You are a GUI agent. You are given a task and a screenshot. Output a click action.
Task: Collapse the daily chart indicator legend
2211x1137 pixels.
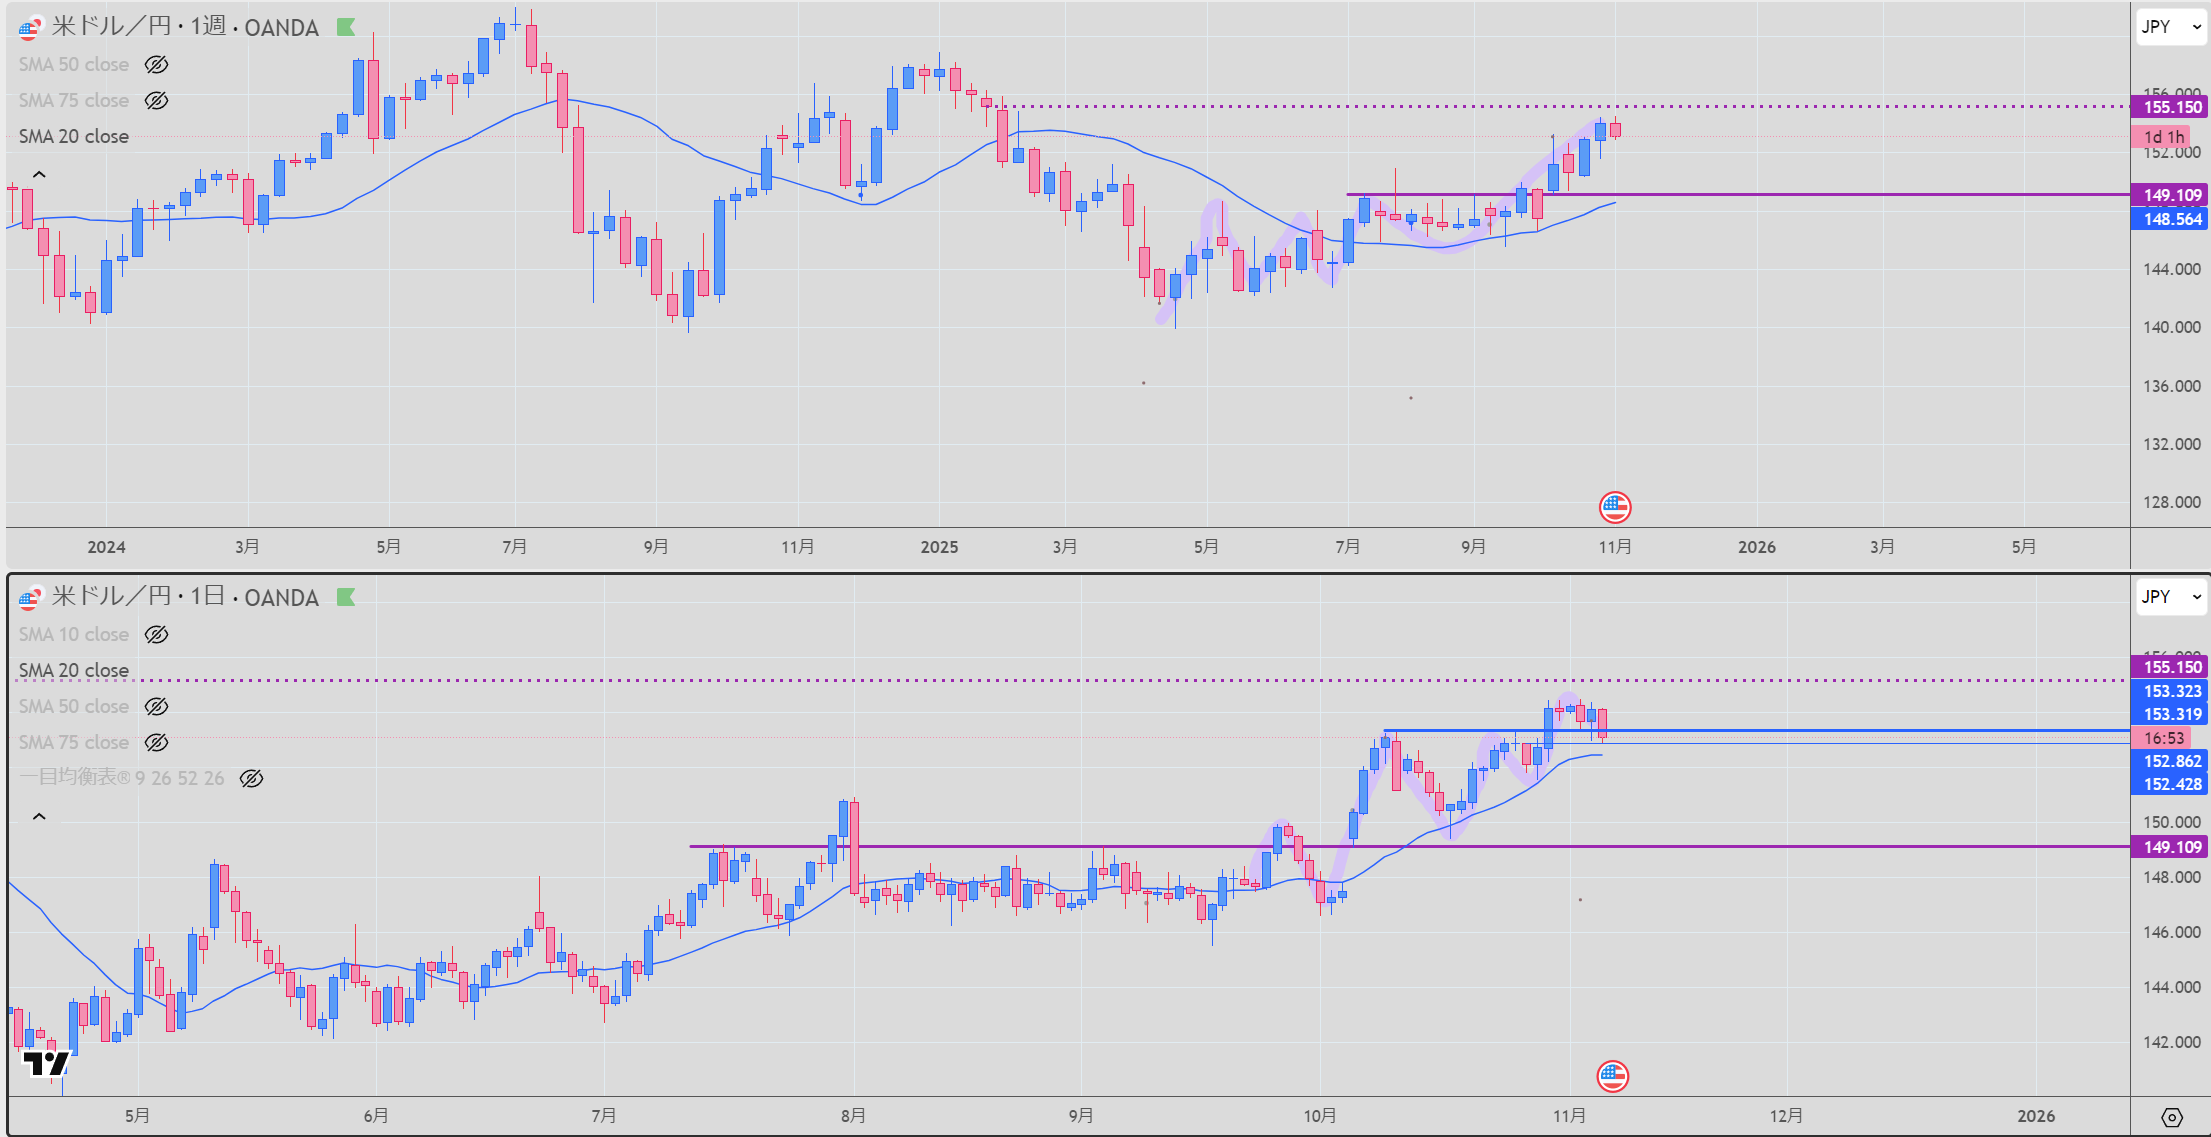click(x=39, y=817)
